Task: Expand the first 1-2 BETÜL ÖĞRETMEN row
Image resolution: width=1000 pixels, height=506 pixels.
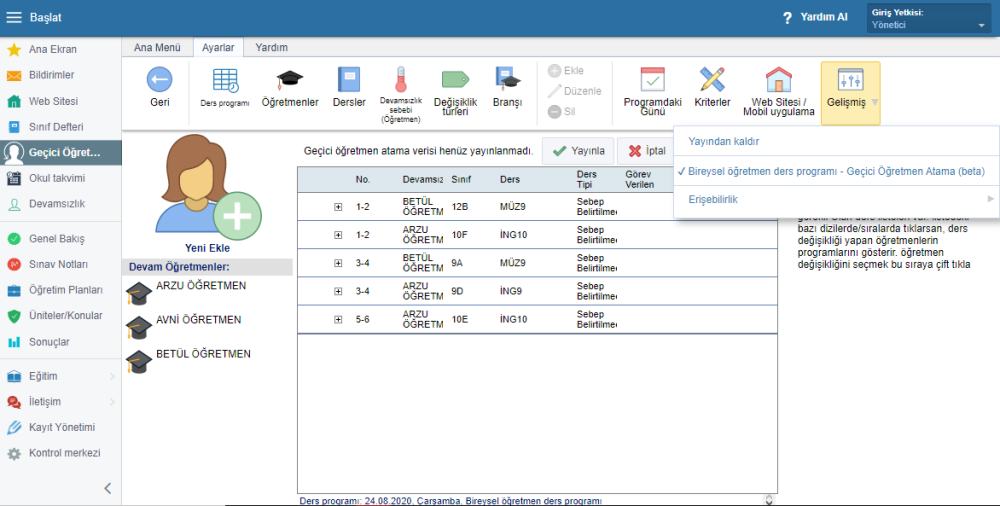Action: pyautogui.click(x=338, y=207)
